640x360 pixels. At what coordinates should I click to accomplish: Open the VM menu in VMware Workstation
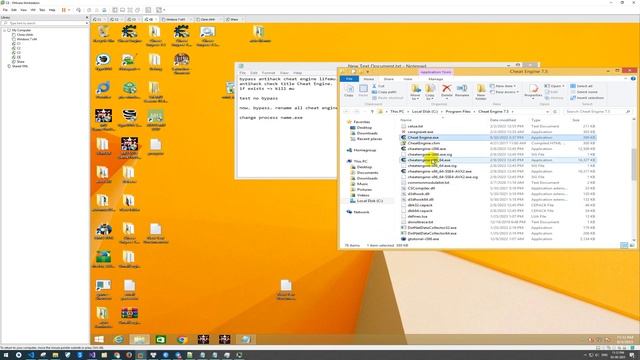click(33, 10)
